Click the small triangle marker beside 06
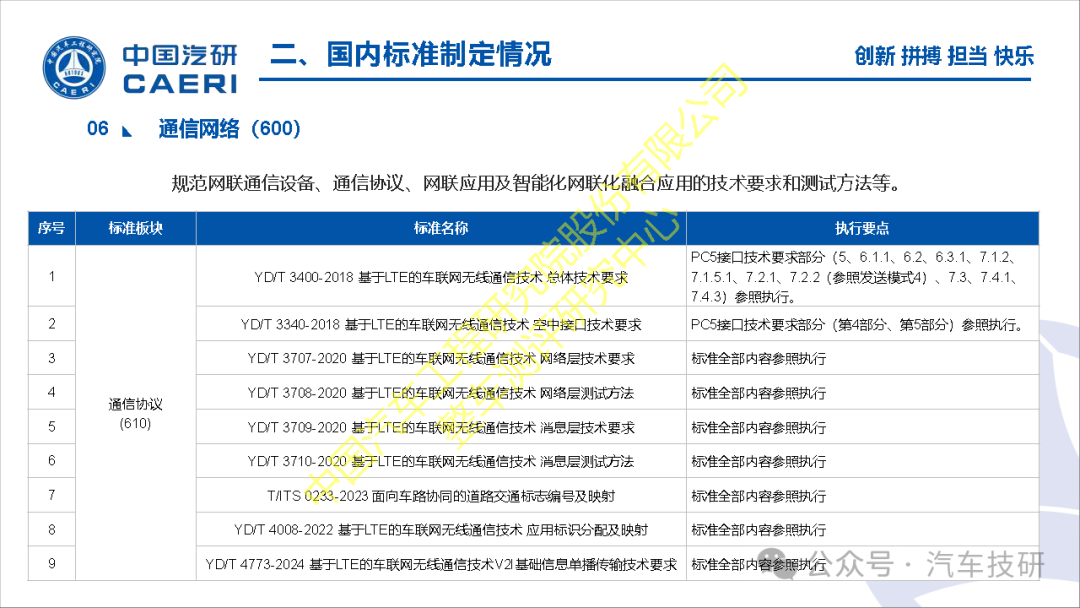 [x=127, y=131]
